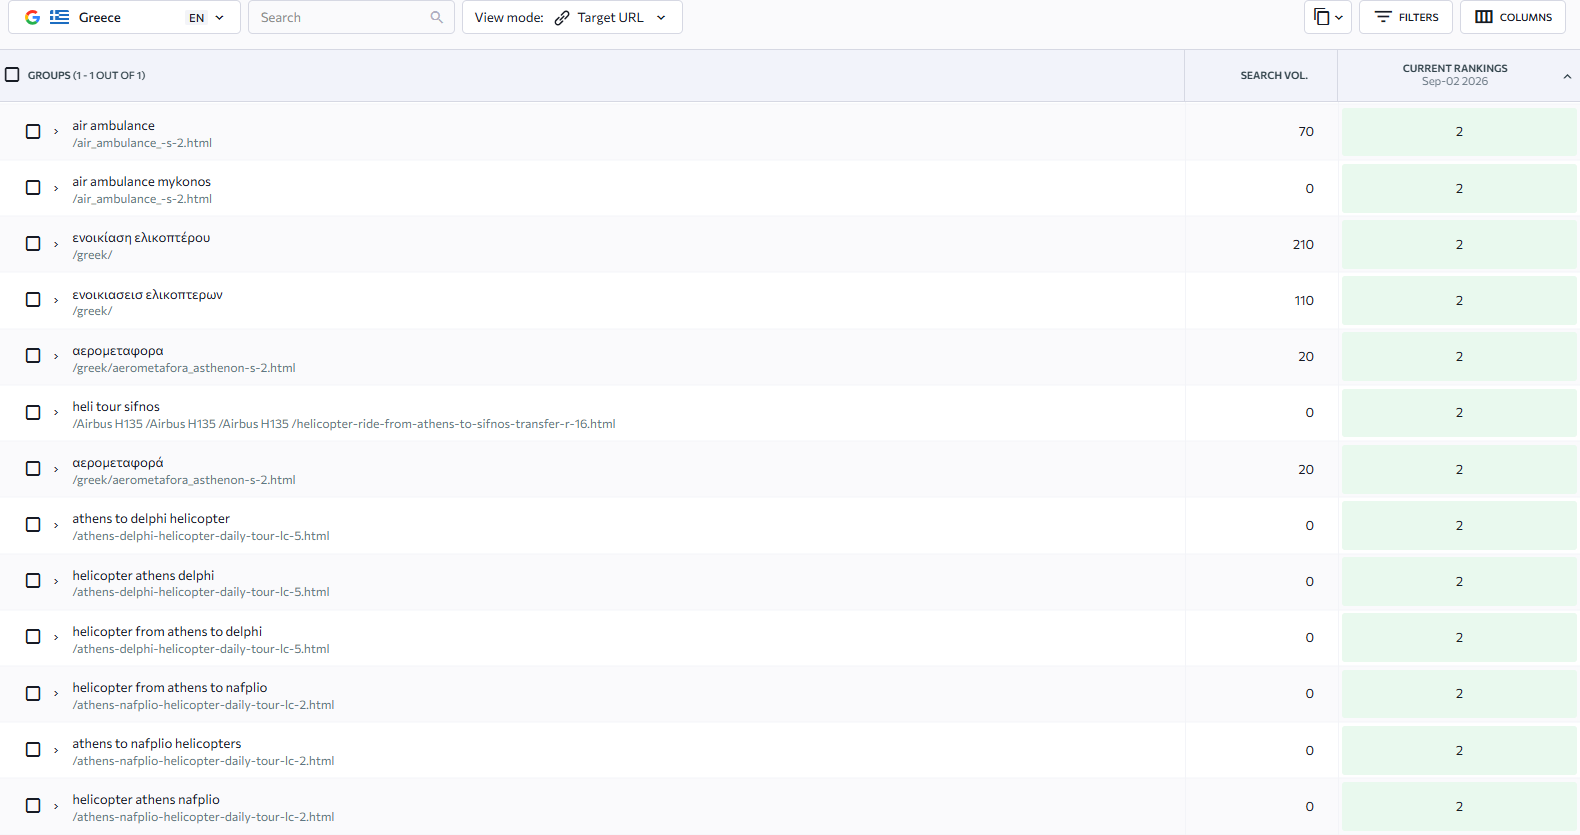
Task: Open the copy options icon
Action: tap(1327, 17)
